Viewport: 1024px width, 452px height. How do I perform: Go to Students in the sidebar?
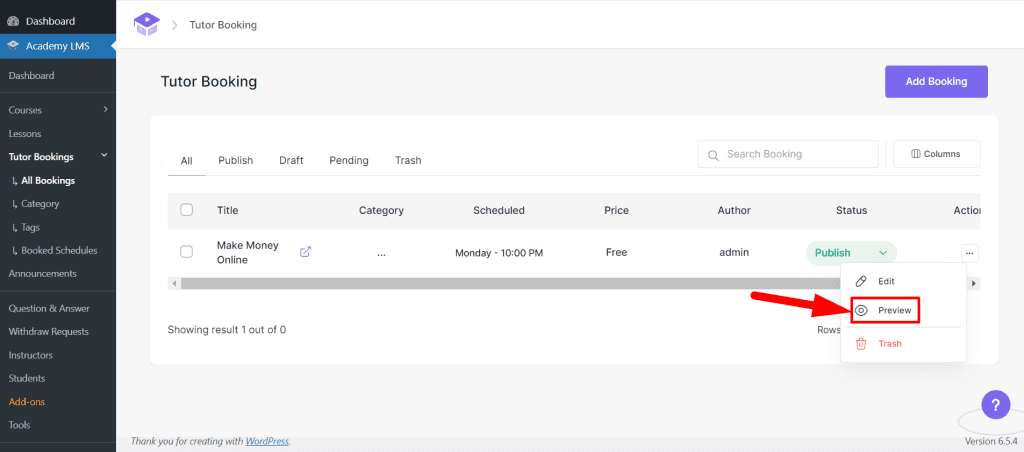tap(27, 378)
